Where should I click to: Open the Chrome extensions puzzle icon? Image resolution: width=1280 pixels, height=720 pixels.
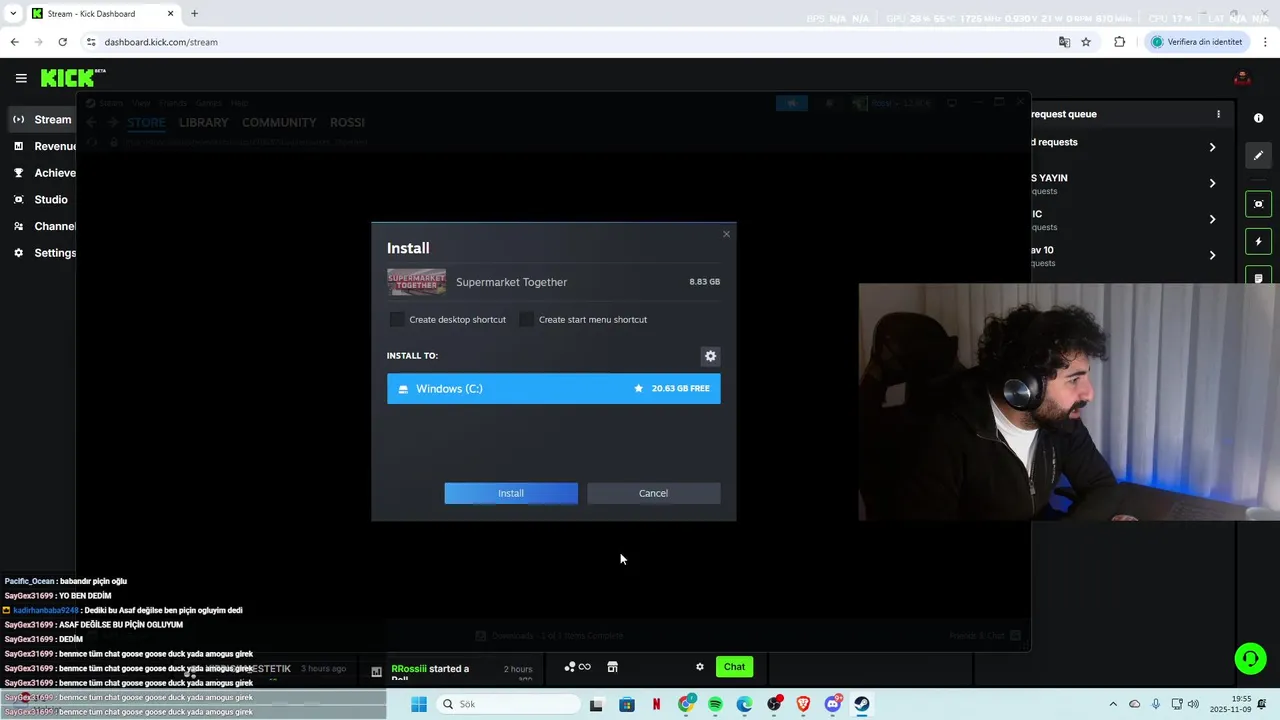(x=1119, y=42)
